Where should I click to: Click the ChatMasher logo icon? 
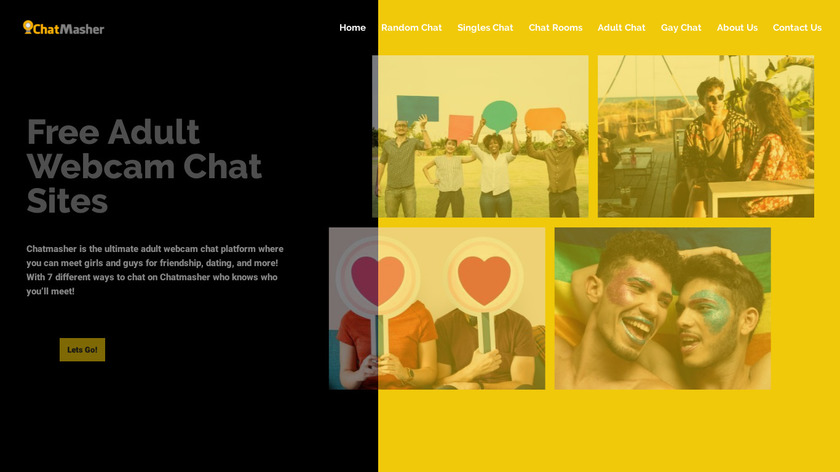point(28,27)
